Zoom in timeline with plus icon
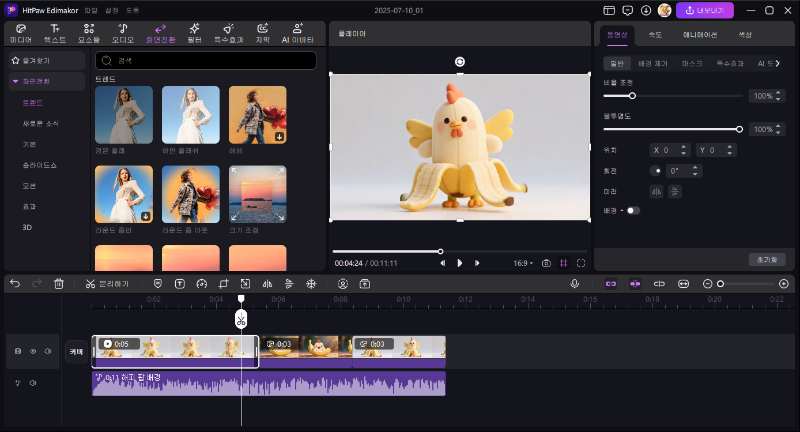800x432 pixels. (x=784, y=284)
